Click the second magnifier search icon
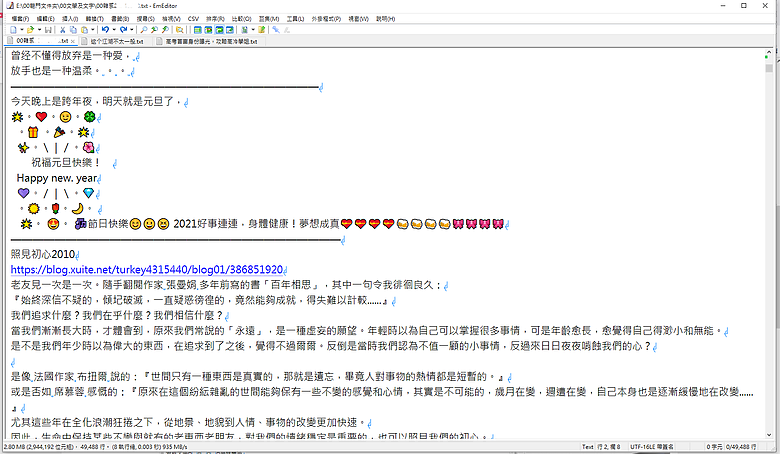 tap(154, 30)
